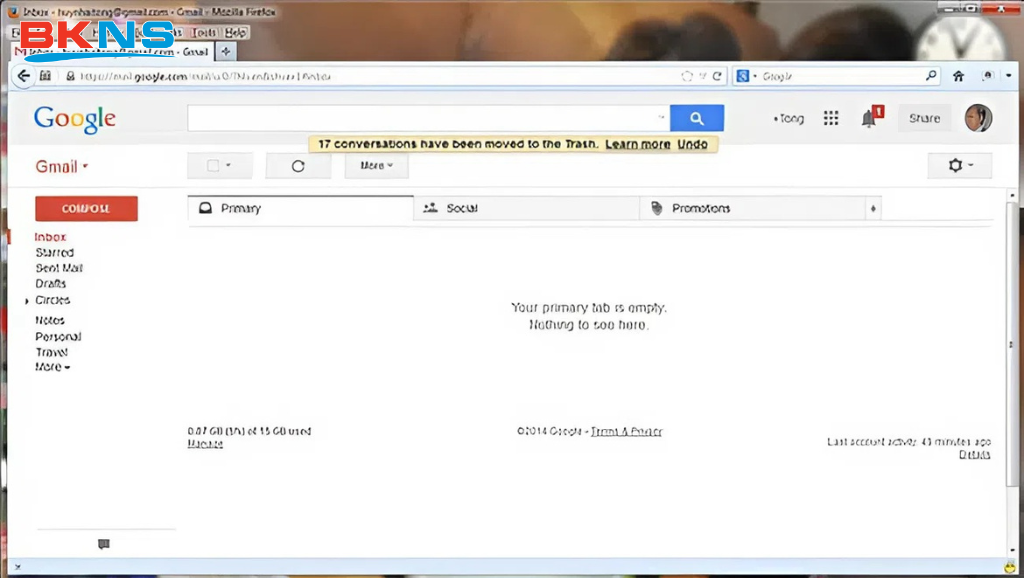Click the Firefox back arrow button
This screenshot has height=578, width=1024.
(x=24, y=76)
